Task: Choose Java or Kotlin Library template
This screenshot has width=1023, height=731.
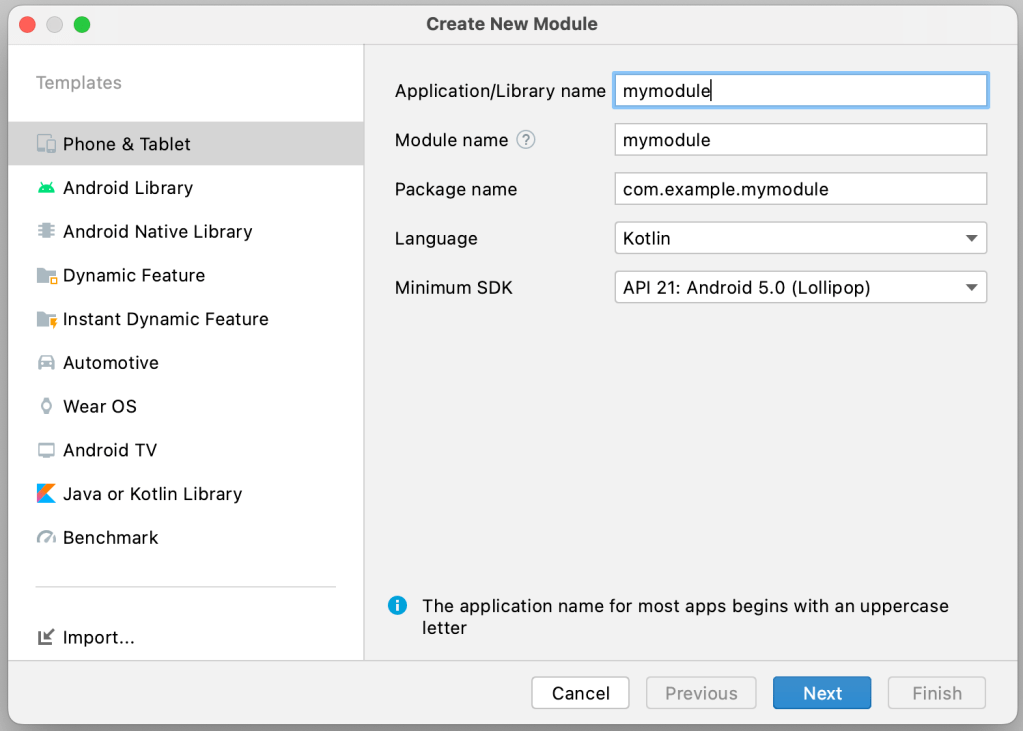Action: click(152, 494)
